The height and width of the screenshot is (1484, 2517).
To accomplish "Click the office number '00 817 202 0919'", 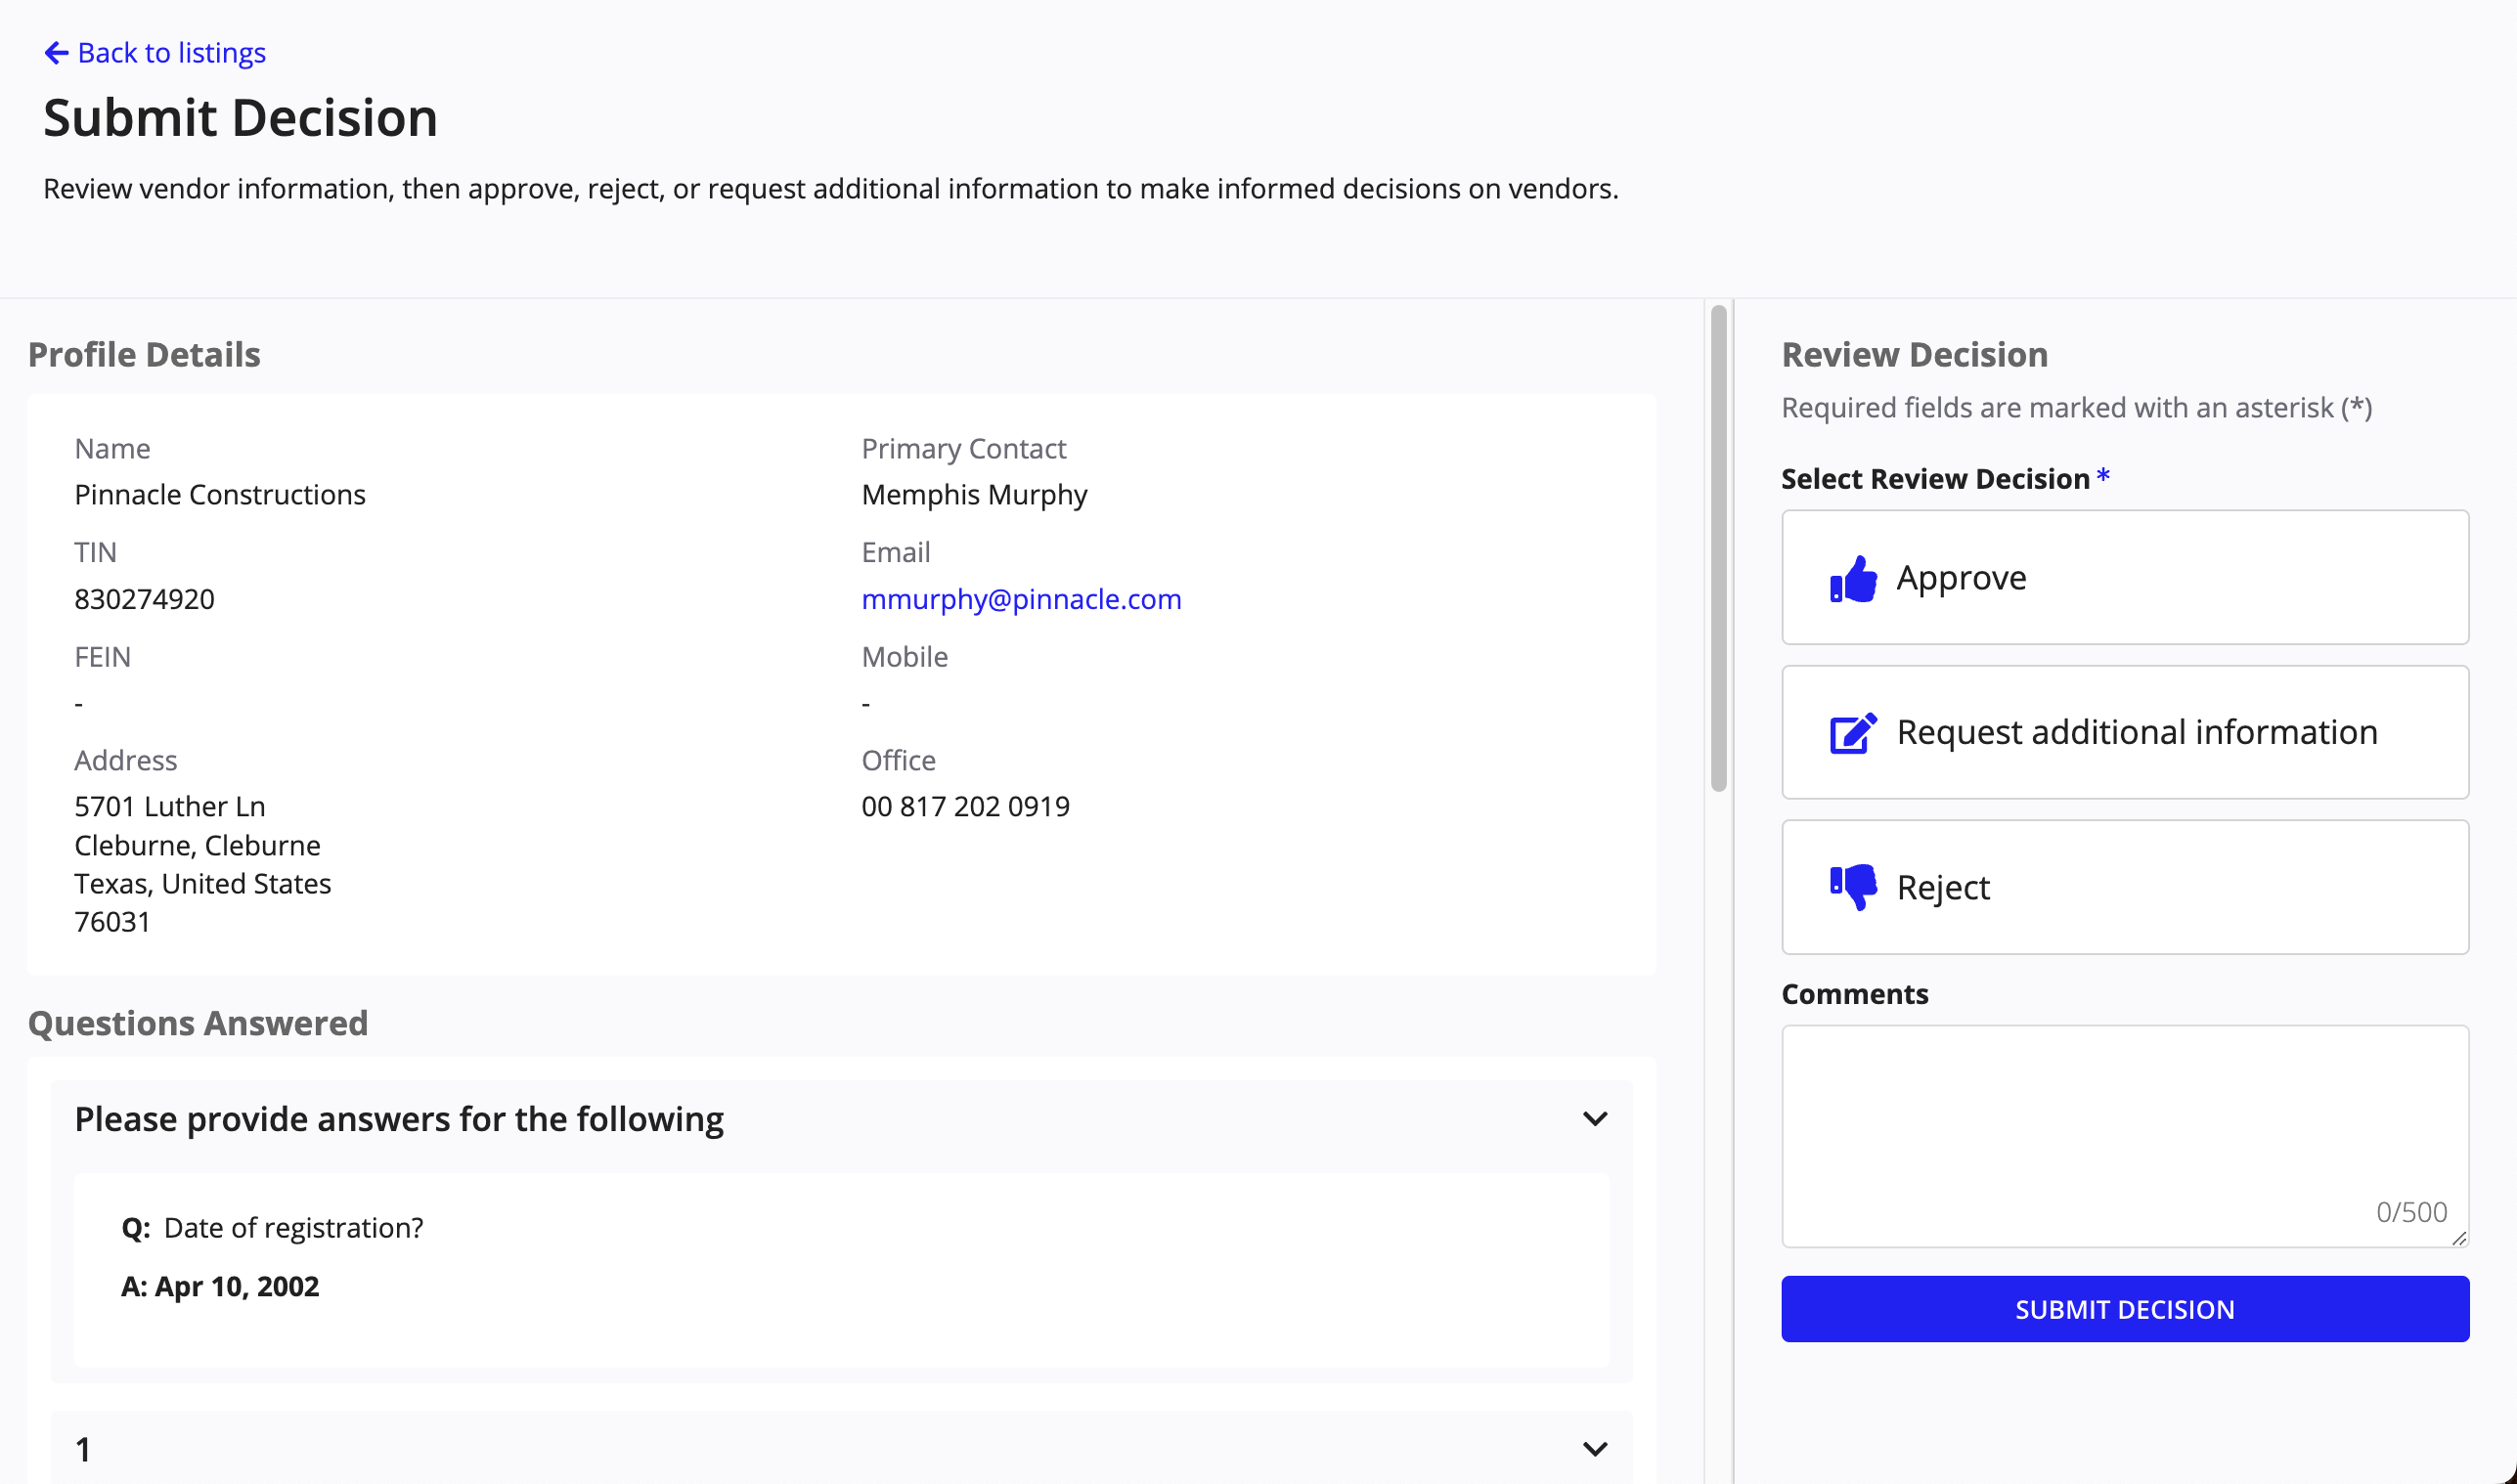I will click(x=965, y=806).
